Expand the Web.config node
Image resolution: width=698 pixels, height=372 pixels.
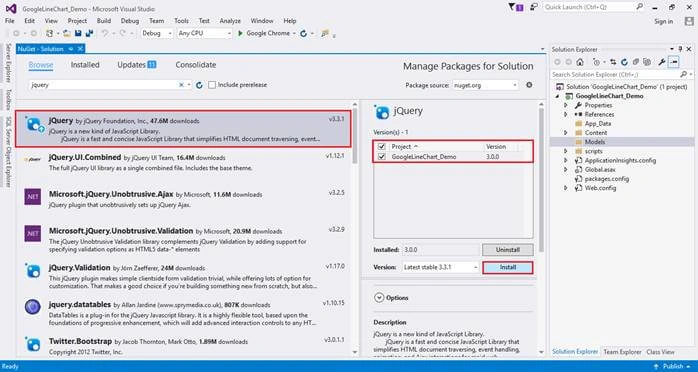click(x=566, y=188)
